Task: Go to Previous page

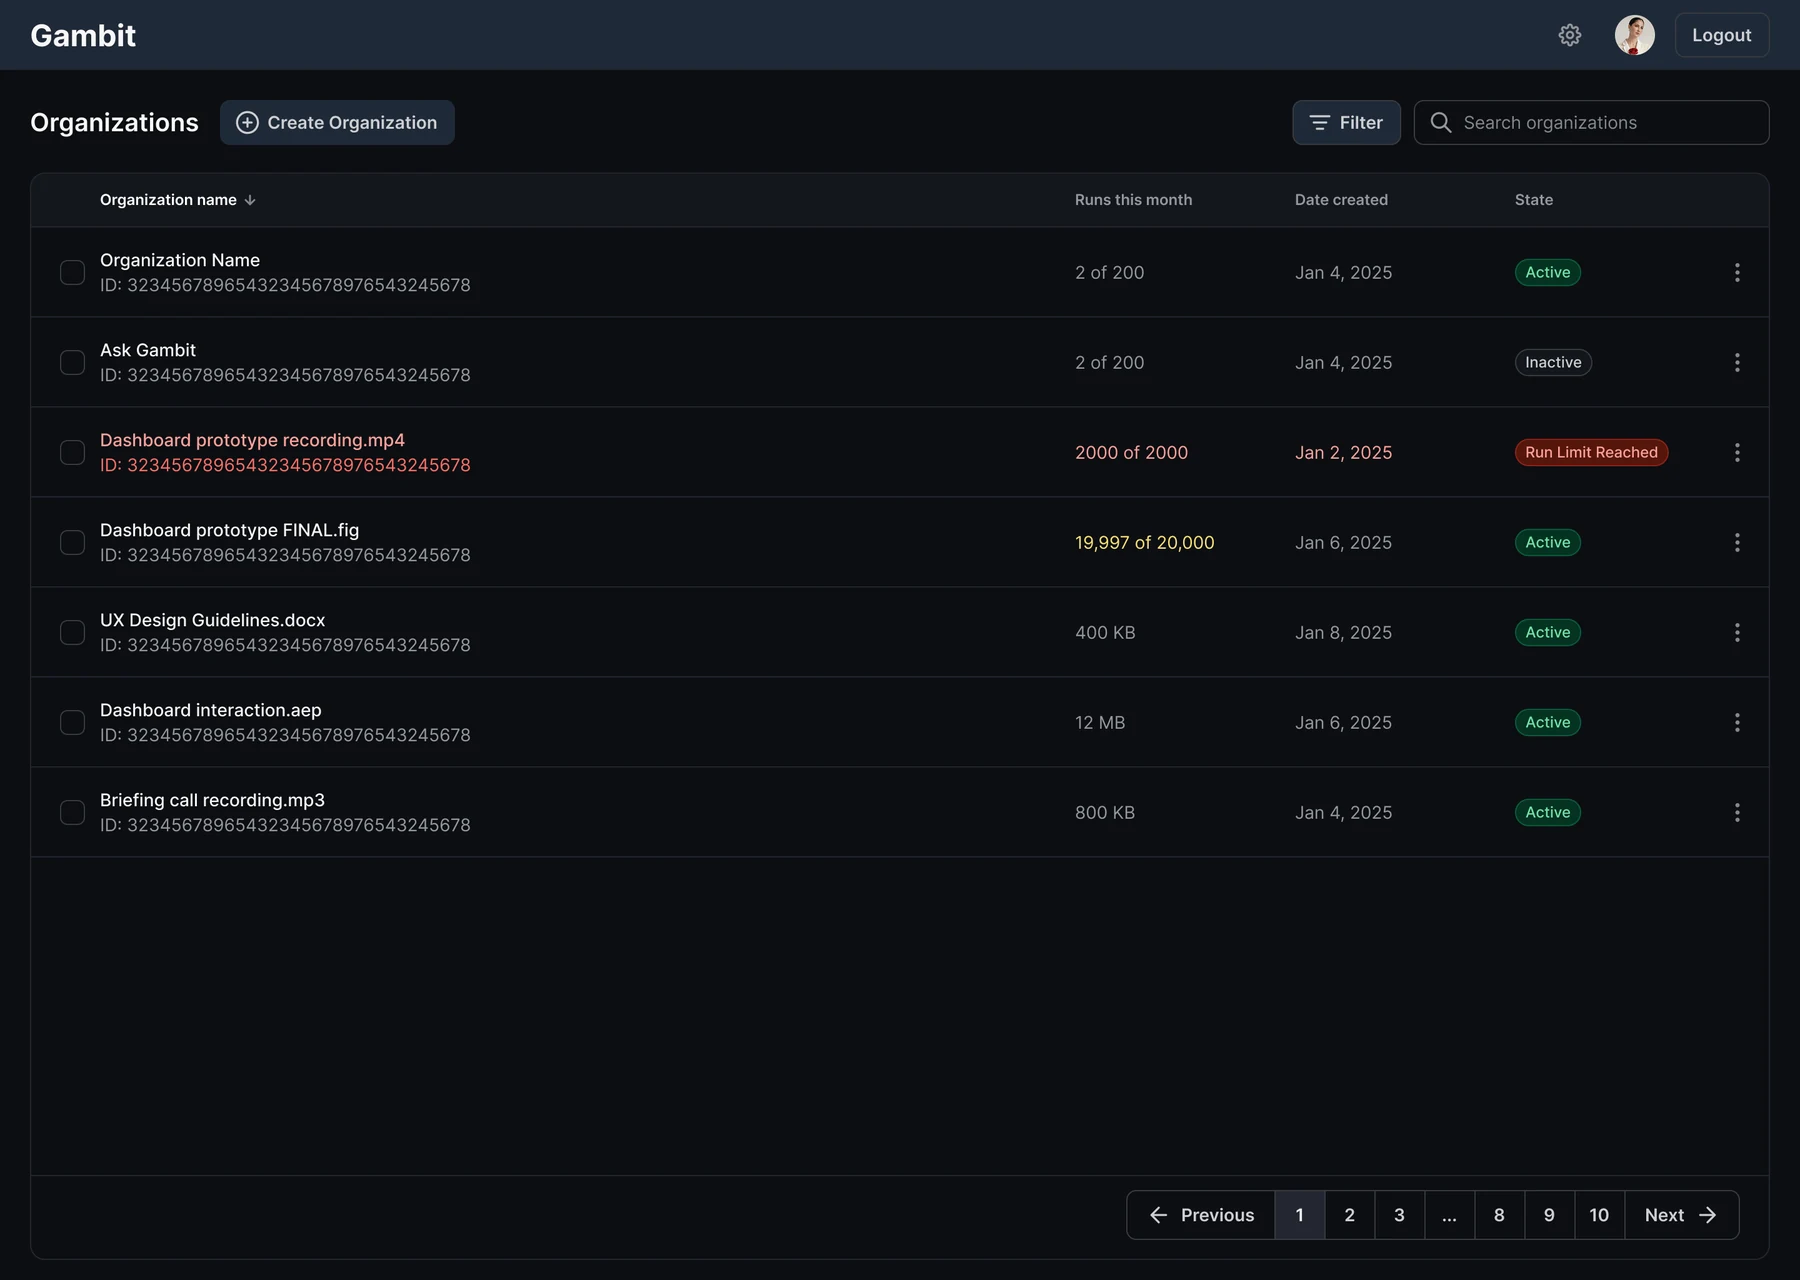Action: point(1201,1215)
